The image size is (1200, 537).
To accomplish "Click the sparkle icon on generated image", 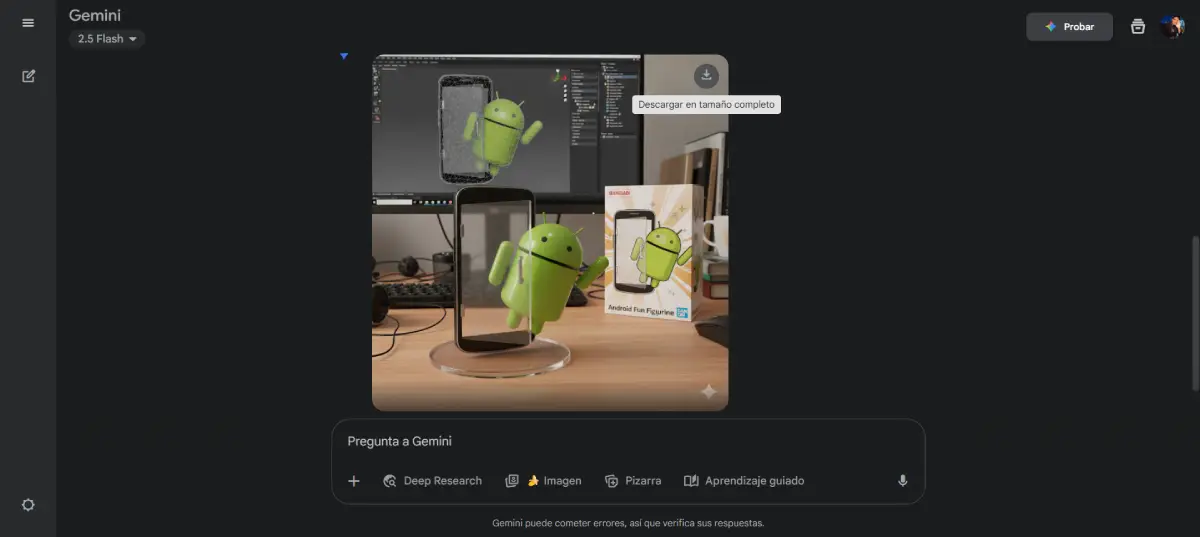I will (708, 391).
